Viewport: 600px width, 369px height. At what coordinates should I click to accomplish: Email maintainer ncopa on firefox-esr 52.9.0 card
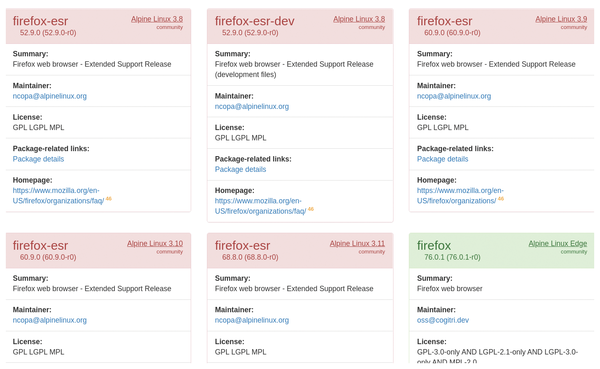coord(50,96)
